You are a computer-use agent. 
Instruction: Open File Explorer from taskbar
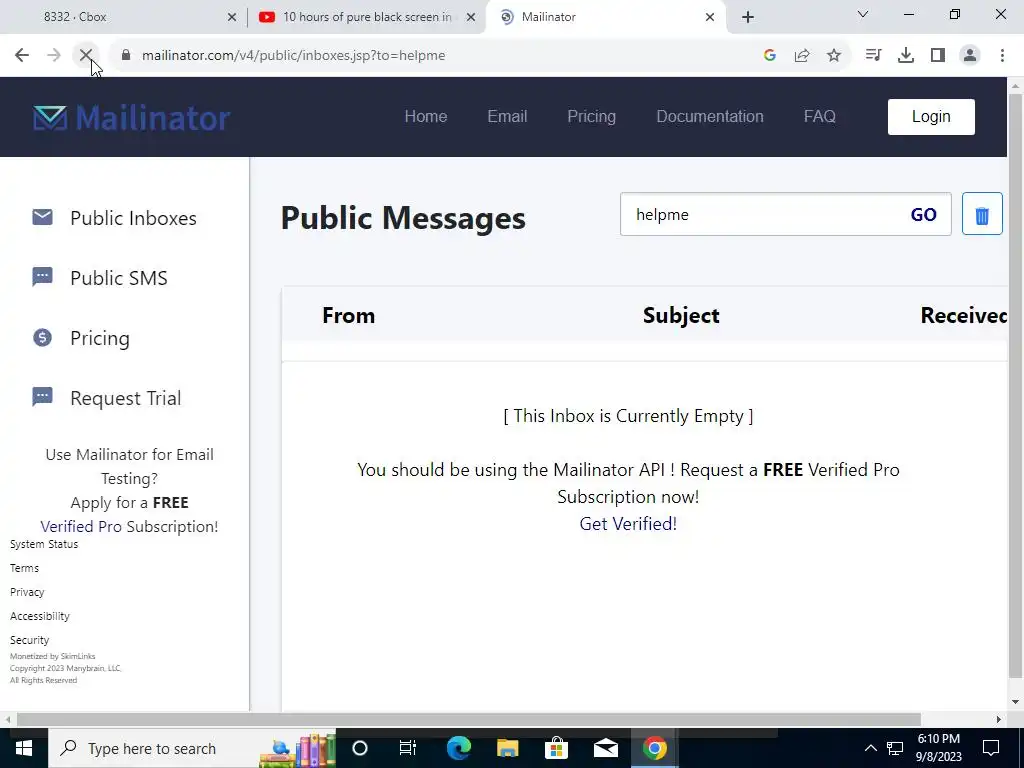point(507,748)
